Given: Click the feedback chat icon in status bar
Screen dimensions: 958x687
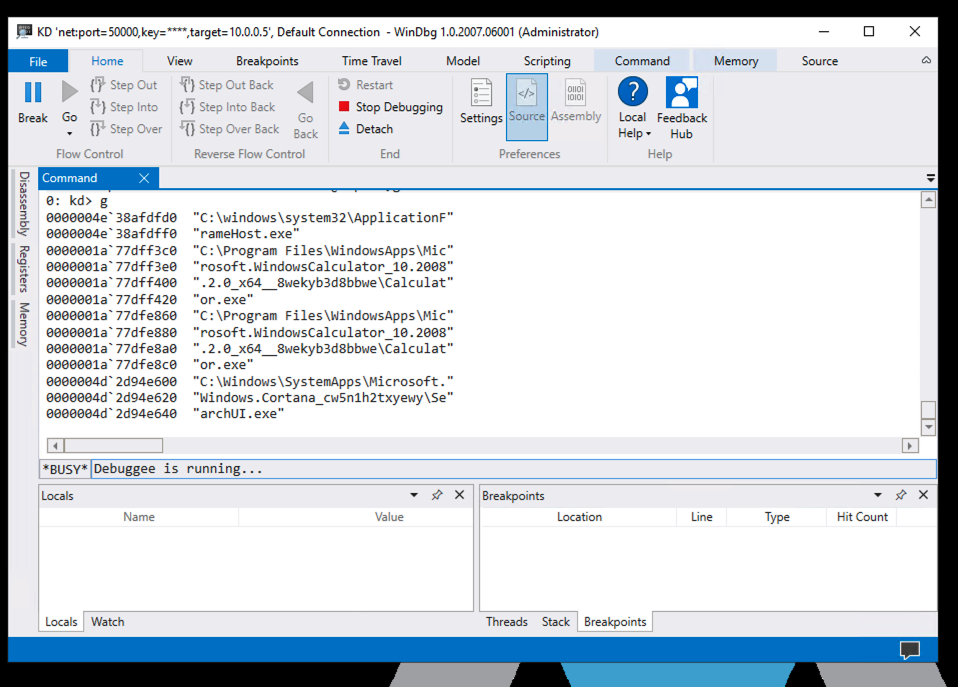Looking at the screenshot, I should 910,650.
